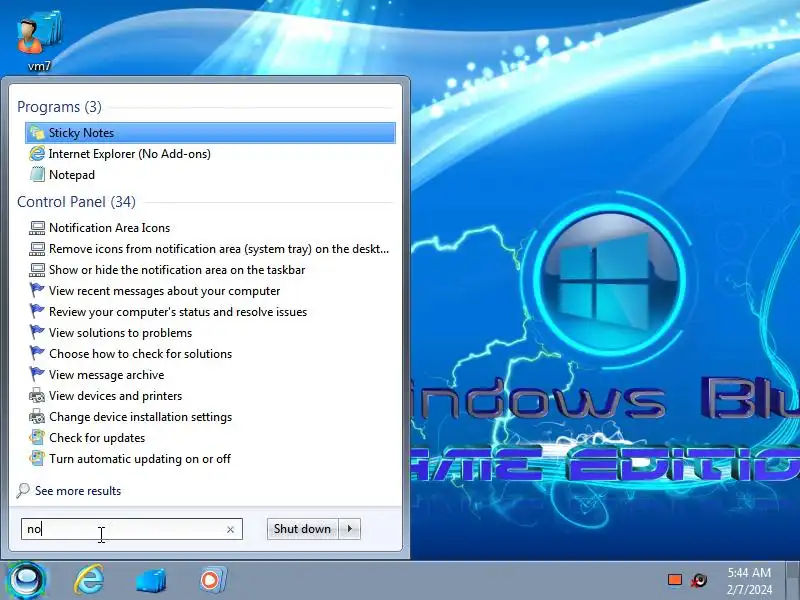Click flag icon beside View solutions to problems
The image size is (800, 600).
pos(37,332)
